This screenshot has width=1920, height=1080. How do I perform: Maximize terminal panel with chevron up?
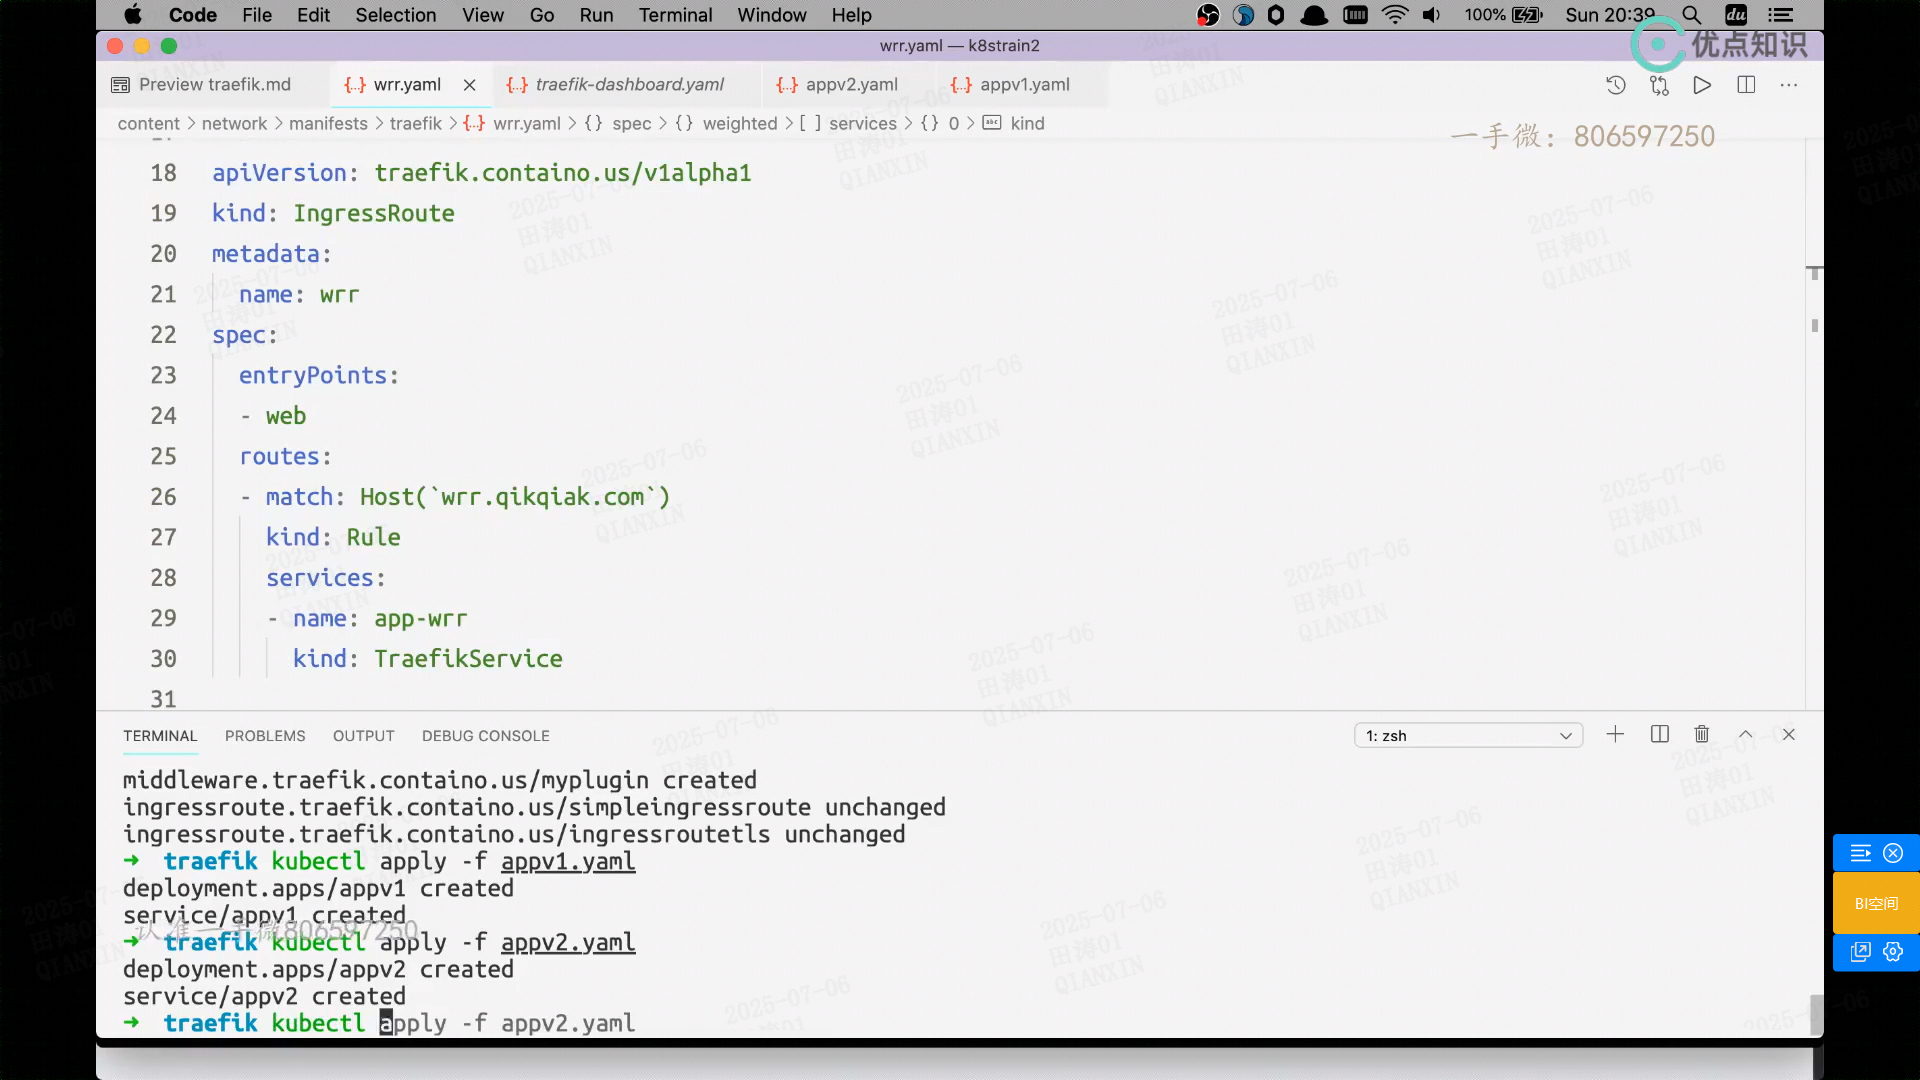pos(1746,735)
